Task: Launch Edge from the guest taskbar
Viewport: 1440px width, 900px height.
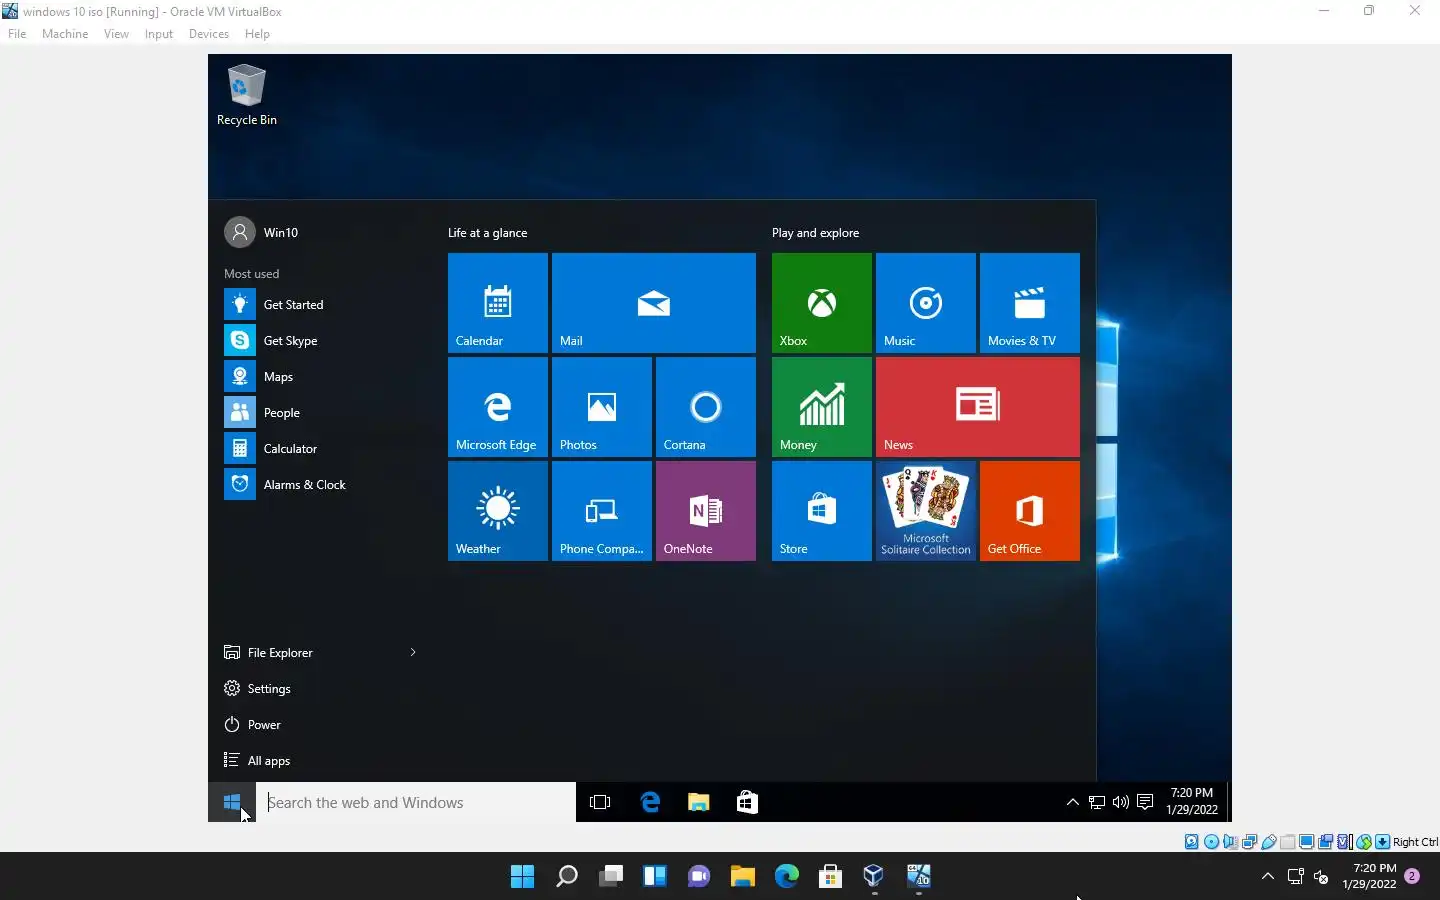Action: (650, 802)
